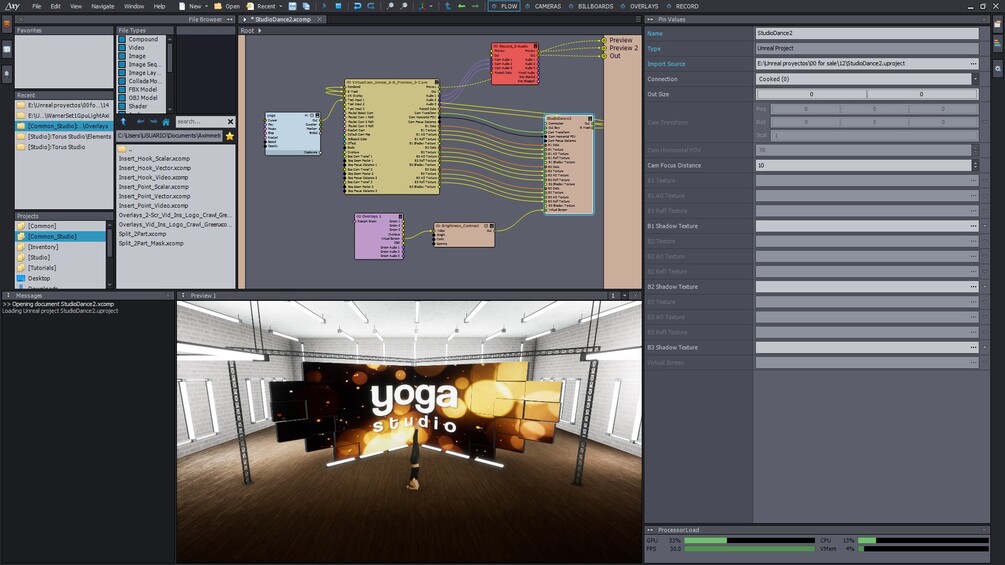Start playback with the Play toolbar icon

tap(324, 6)
